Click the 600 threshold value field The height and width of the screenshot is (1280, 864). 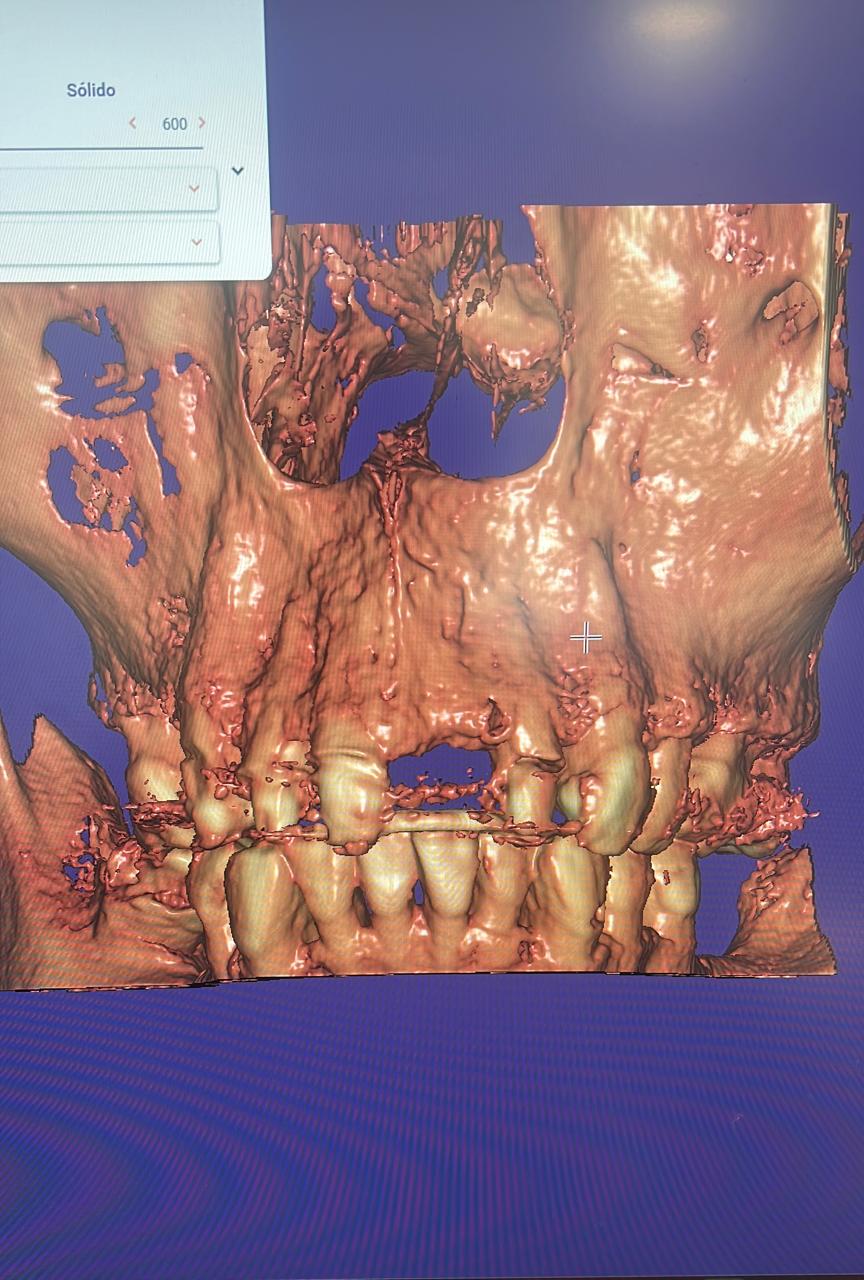[x=174, y=124]
